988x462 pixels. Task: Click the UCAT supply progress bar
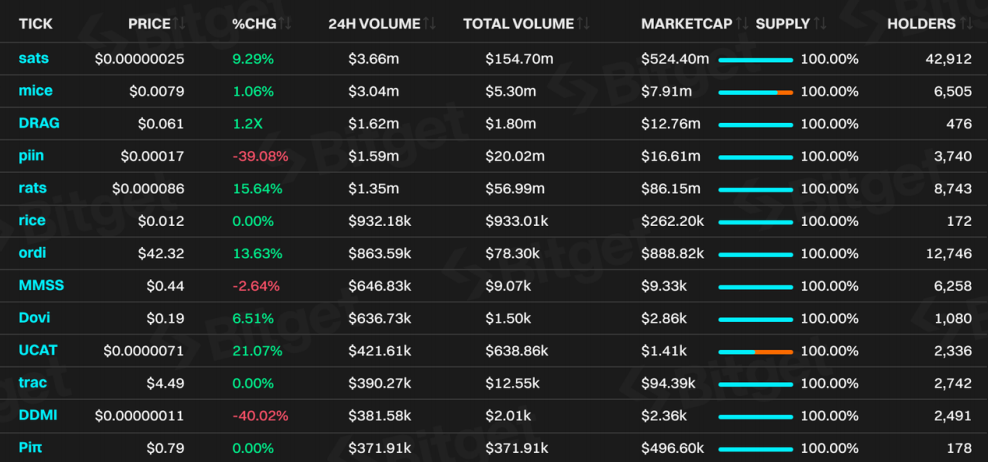(x=755, y=351)
